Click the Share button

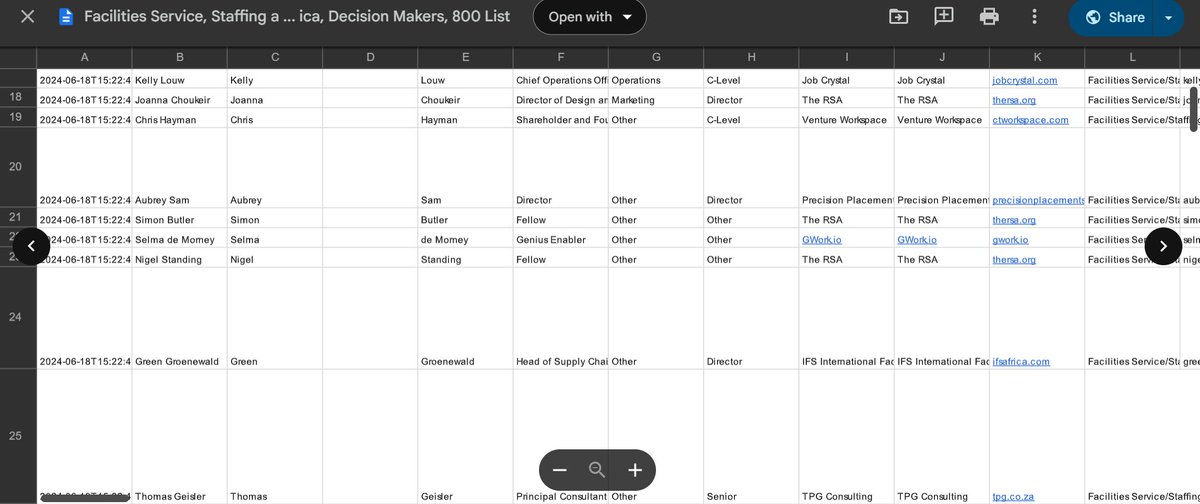point(1114,17)
